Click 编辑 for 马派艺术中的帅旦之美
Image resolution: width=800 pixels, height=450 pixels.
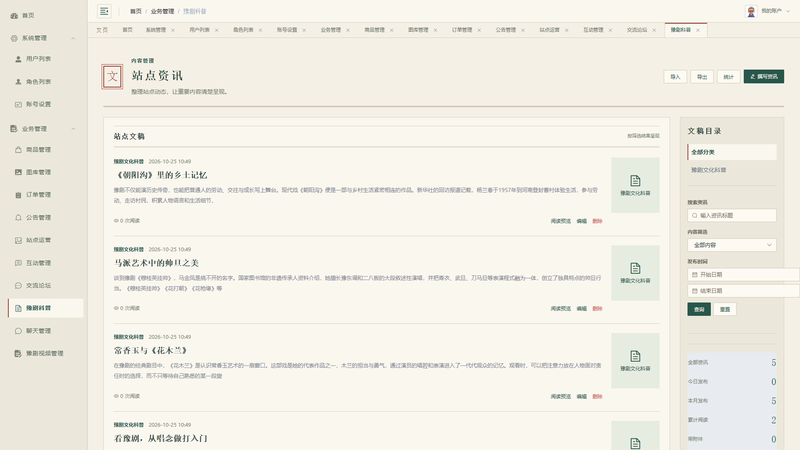point(582,309)
